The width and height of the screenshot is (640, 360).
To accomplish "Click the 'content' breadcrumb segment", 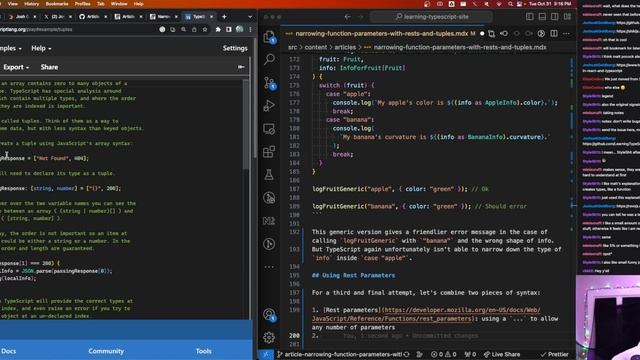I will coord(316,47).
